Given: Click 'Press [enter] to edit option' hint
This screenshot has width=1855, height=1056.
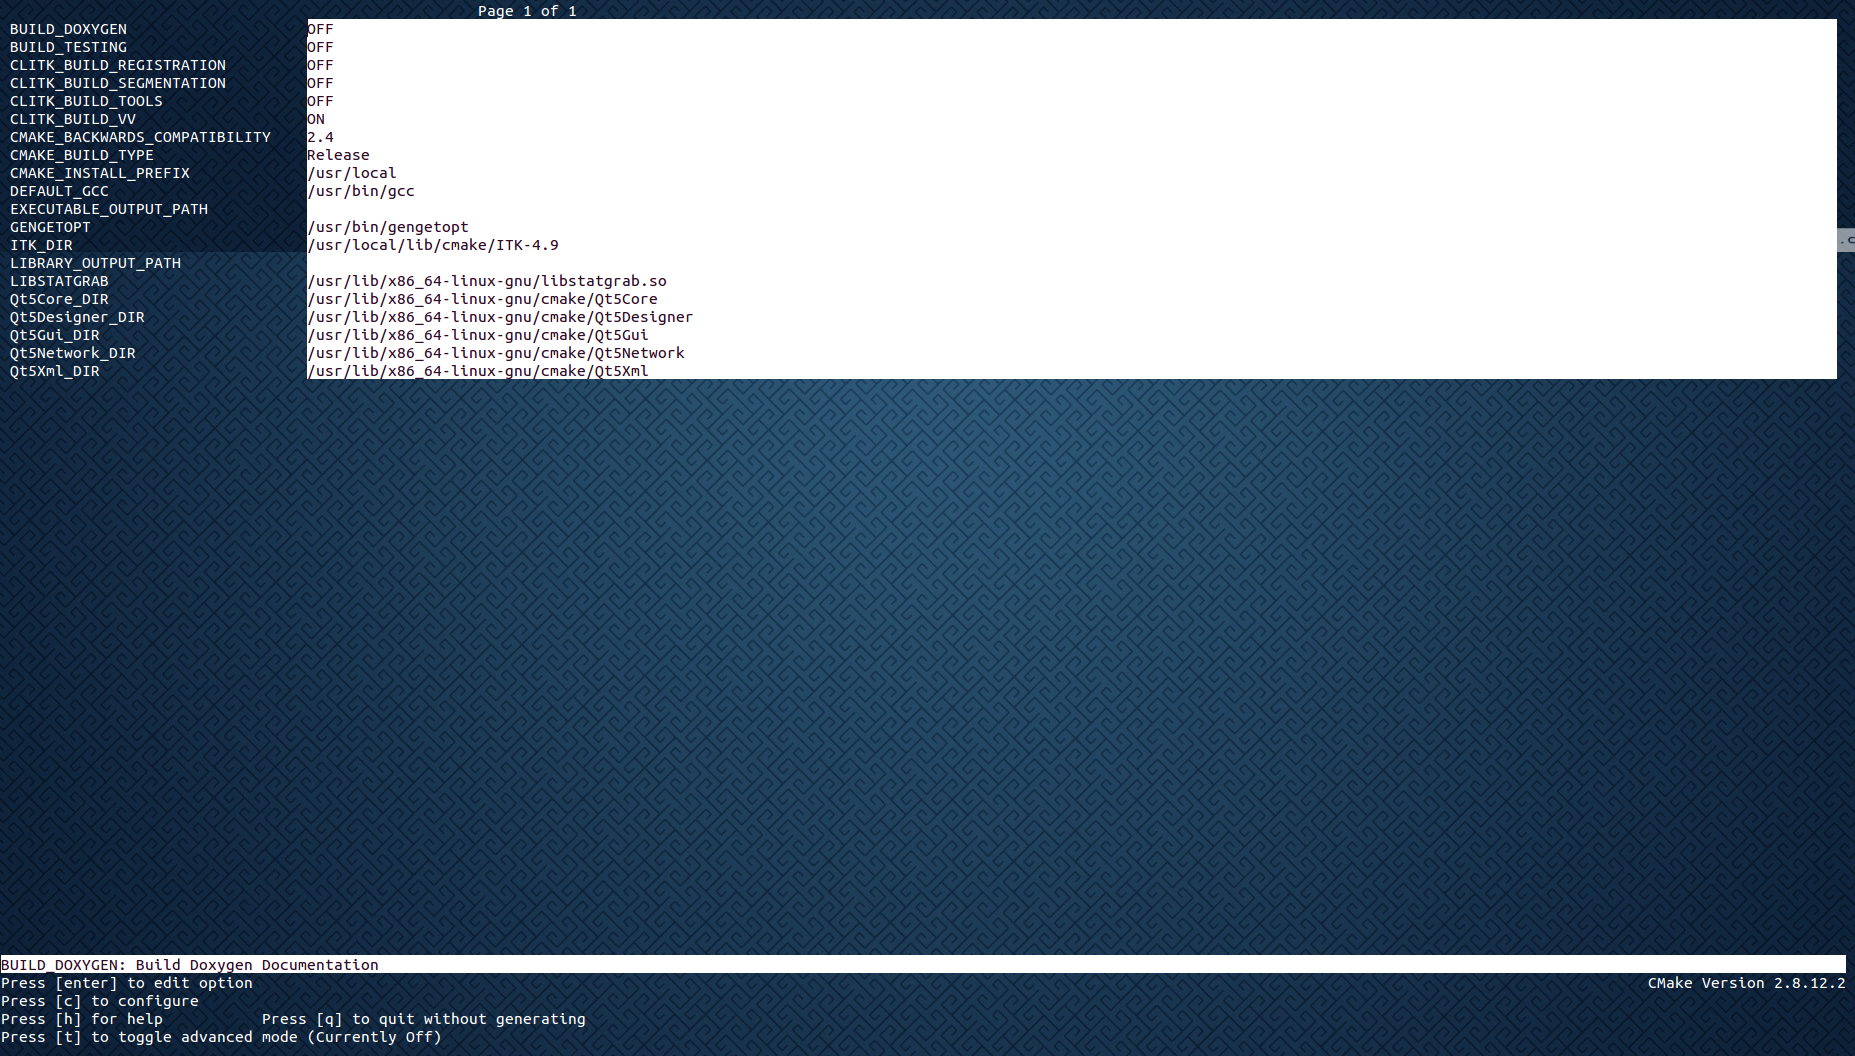Looking at the screenshot, I should pos(127,983).
